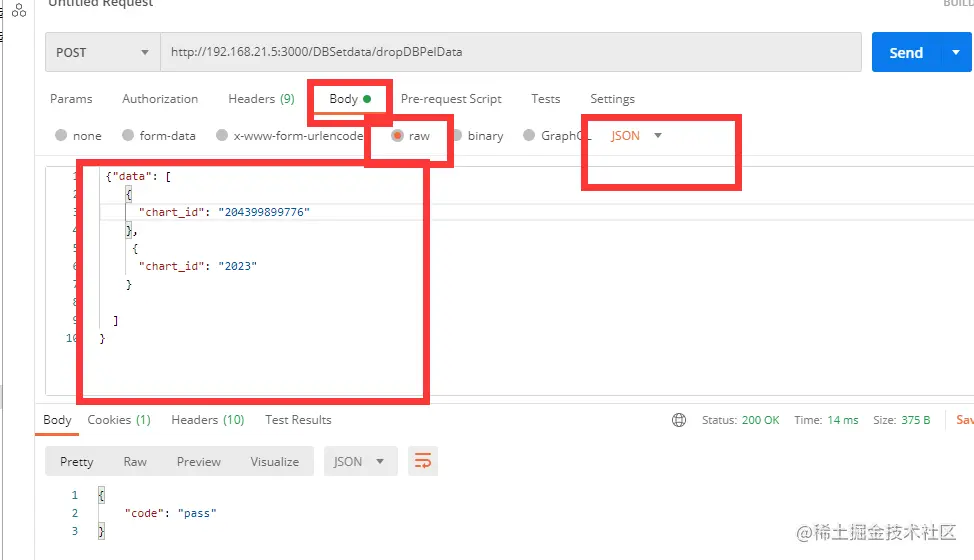Switch to the Tests tab
Image resolution: width=974 pixels, height=560 pixels.
click(545, 99)
